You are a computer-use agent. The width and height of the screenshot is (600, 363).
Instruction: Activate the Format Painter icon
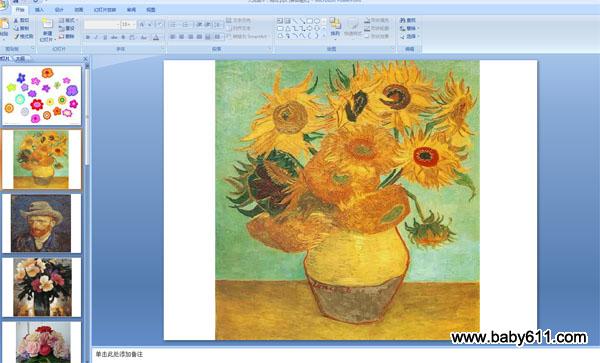(x=16, y=36)
